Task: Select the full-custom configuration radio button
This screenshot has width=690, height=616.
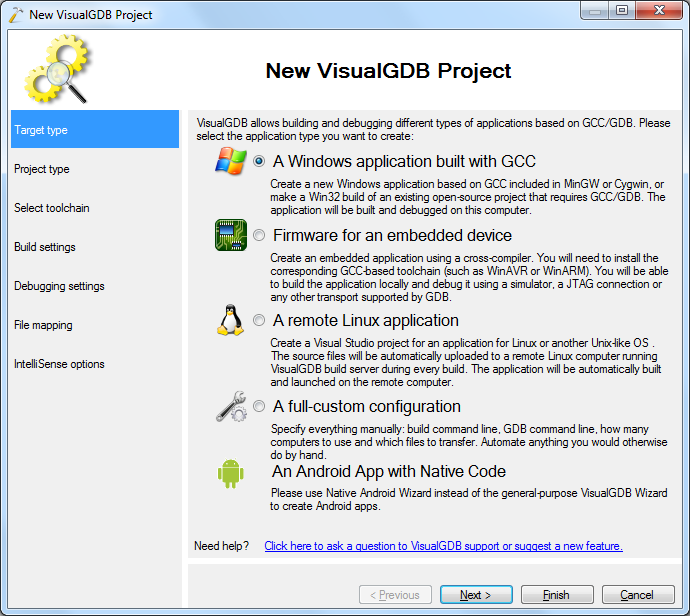Action: click(x=259, y=406)
